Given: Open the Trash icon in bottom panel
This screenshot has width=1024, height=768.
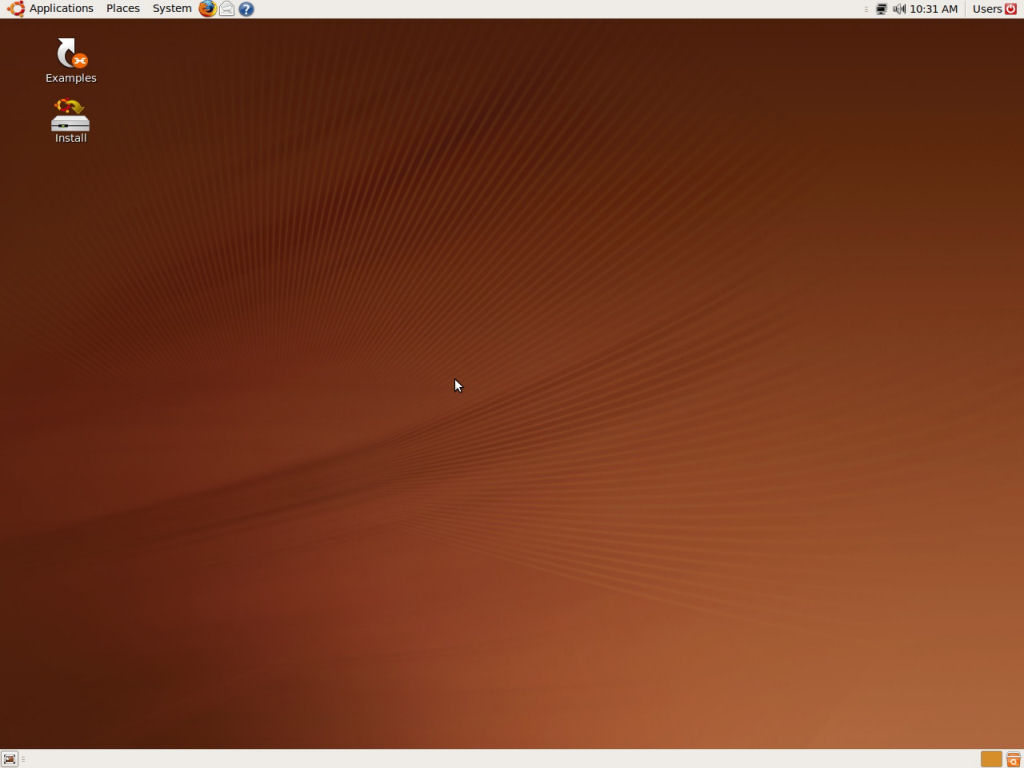Looking at the screenshot, I should [1013, 759].
